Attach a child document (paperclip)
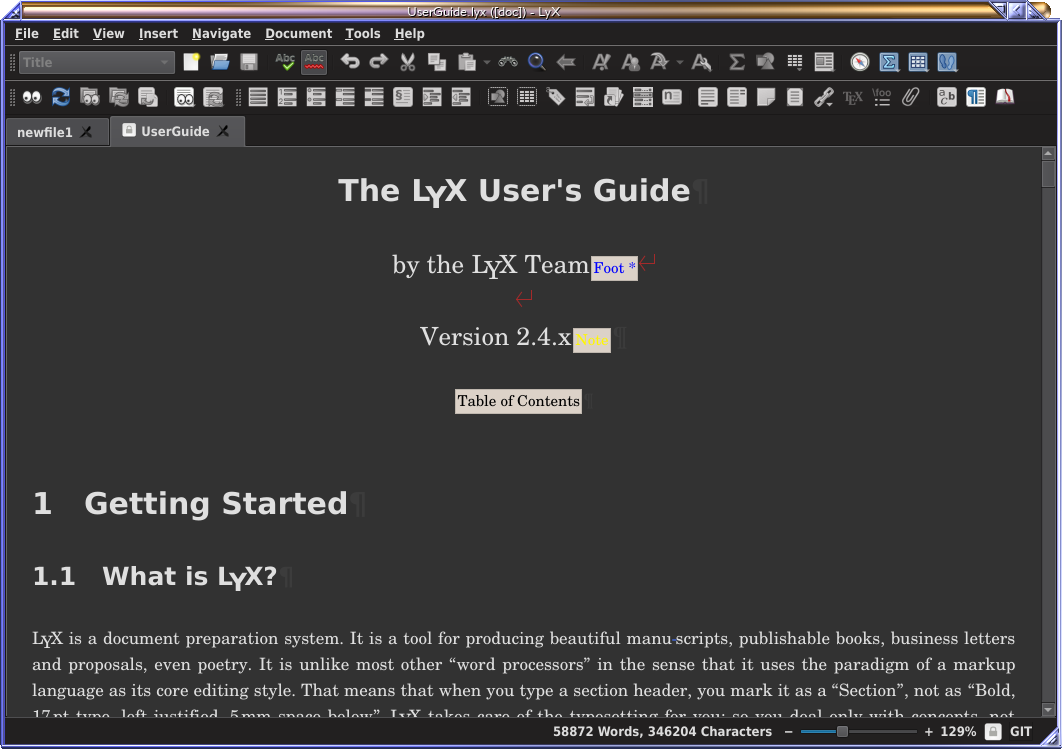Viewport: 1062px width, 749px height. click(x=911, y=97)
